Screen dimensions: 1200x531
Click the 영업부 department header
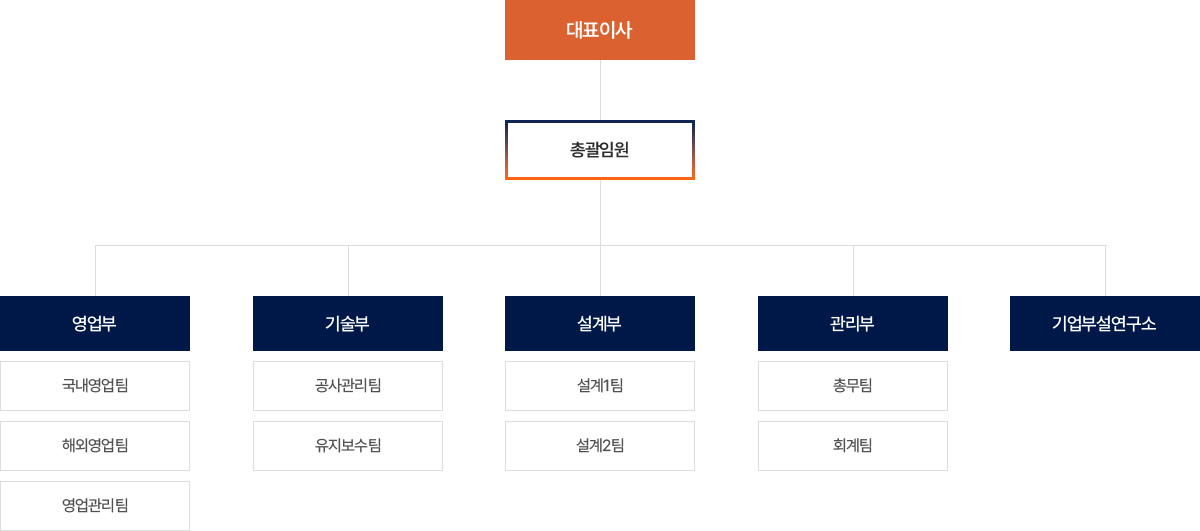[95, 323]
